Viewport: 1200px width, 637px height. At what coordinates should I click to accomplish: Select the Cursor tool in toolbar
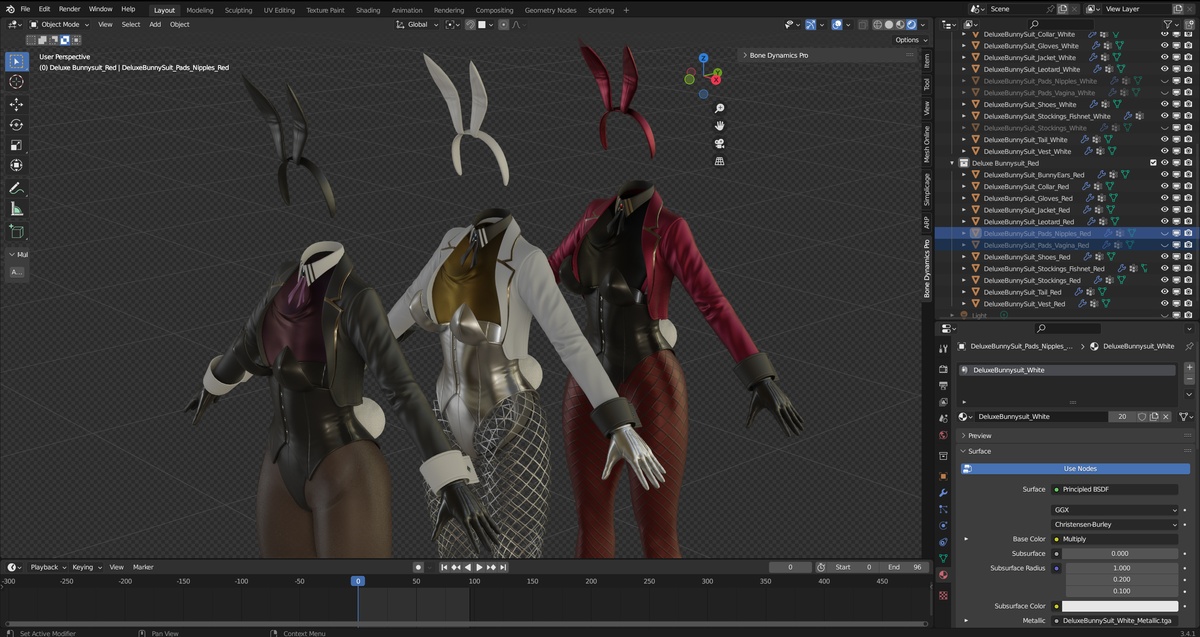tap(16, 81)
